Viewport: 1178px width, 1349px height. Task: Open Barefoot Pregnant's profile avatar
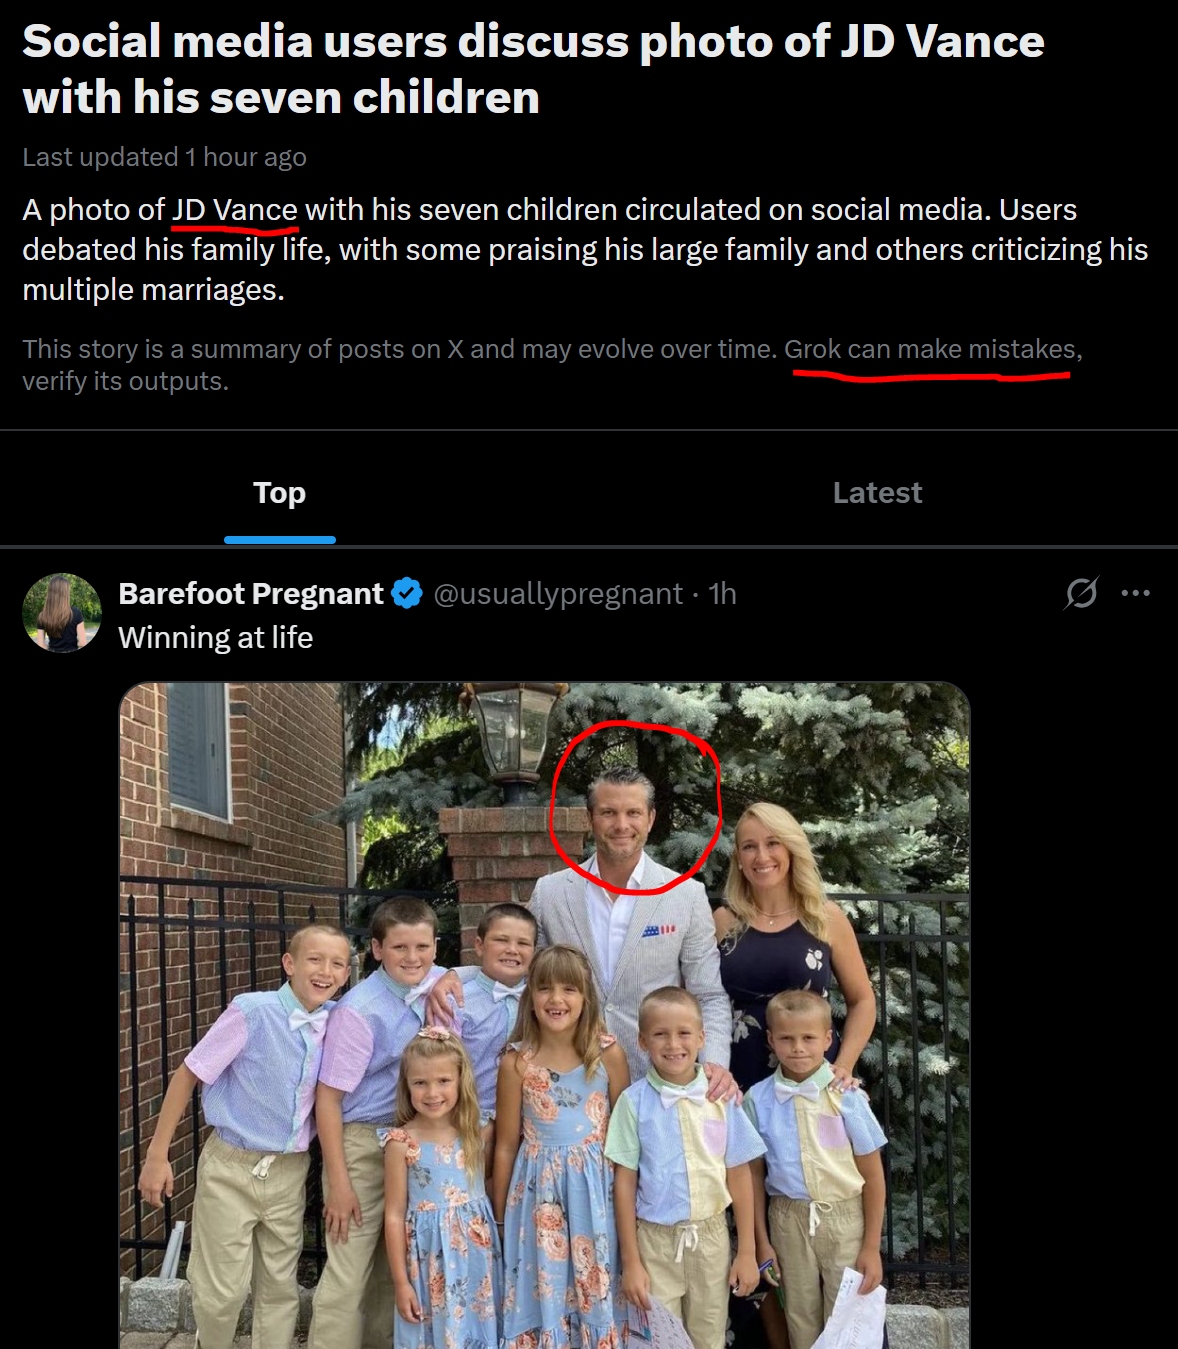pos(62,612)
